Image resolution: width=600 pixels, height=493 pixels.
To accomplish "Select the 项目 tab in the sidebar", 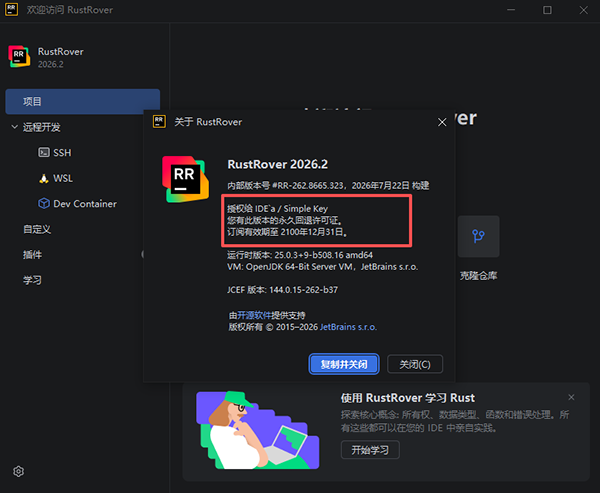I will [83, 101].
